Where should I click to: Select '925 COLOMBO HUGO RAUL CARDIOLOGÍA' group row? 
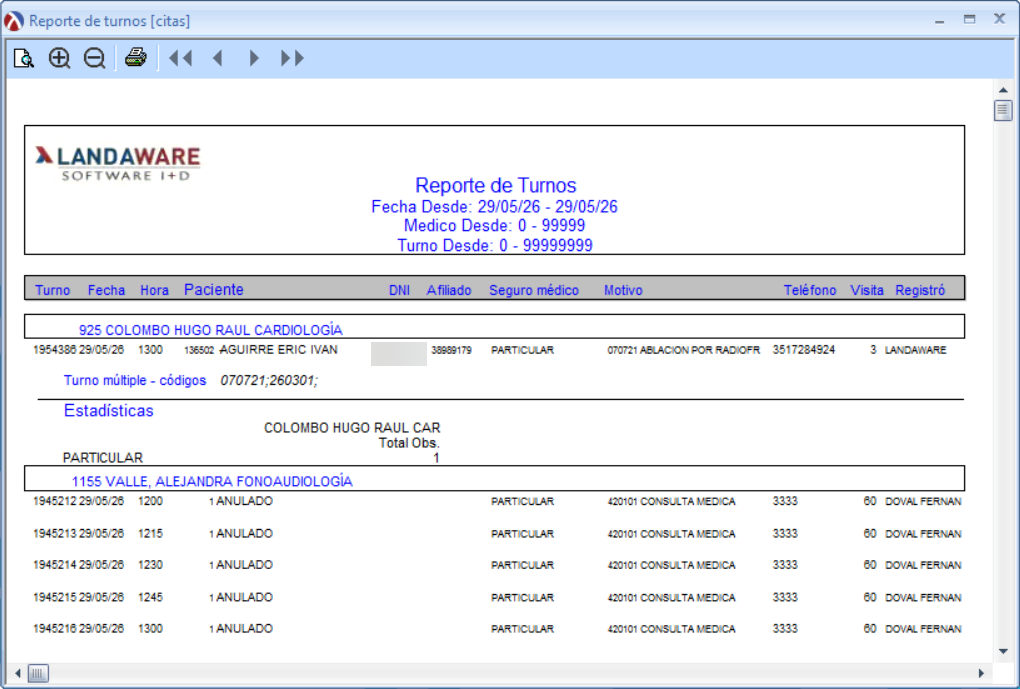(494, 327)
